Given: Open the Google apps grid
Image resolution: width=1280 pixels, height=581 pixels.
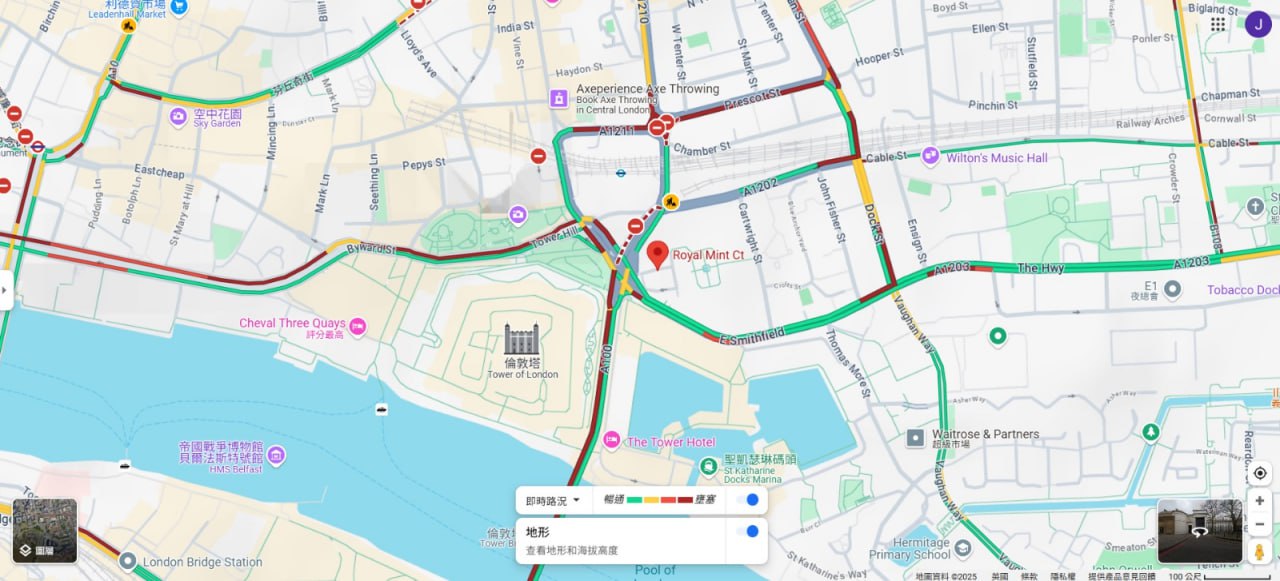Looking at the screenshot, I should tap(1218, 24).
